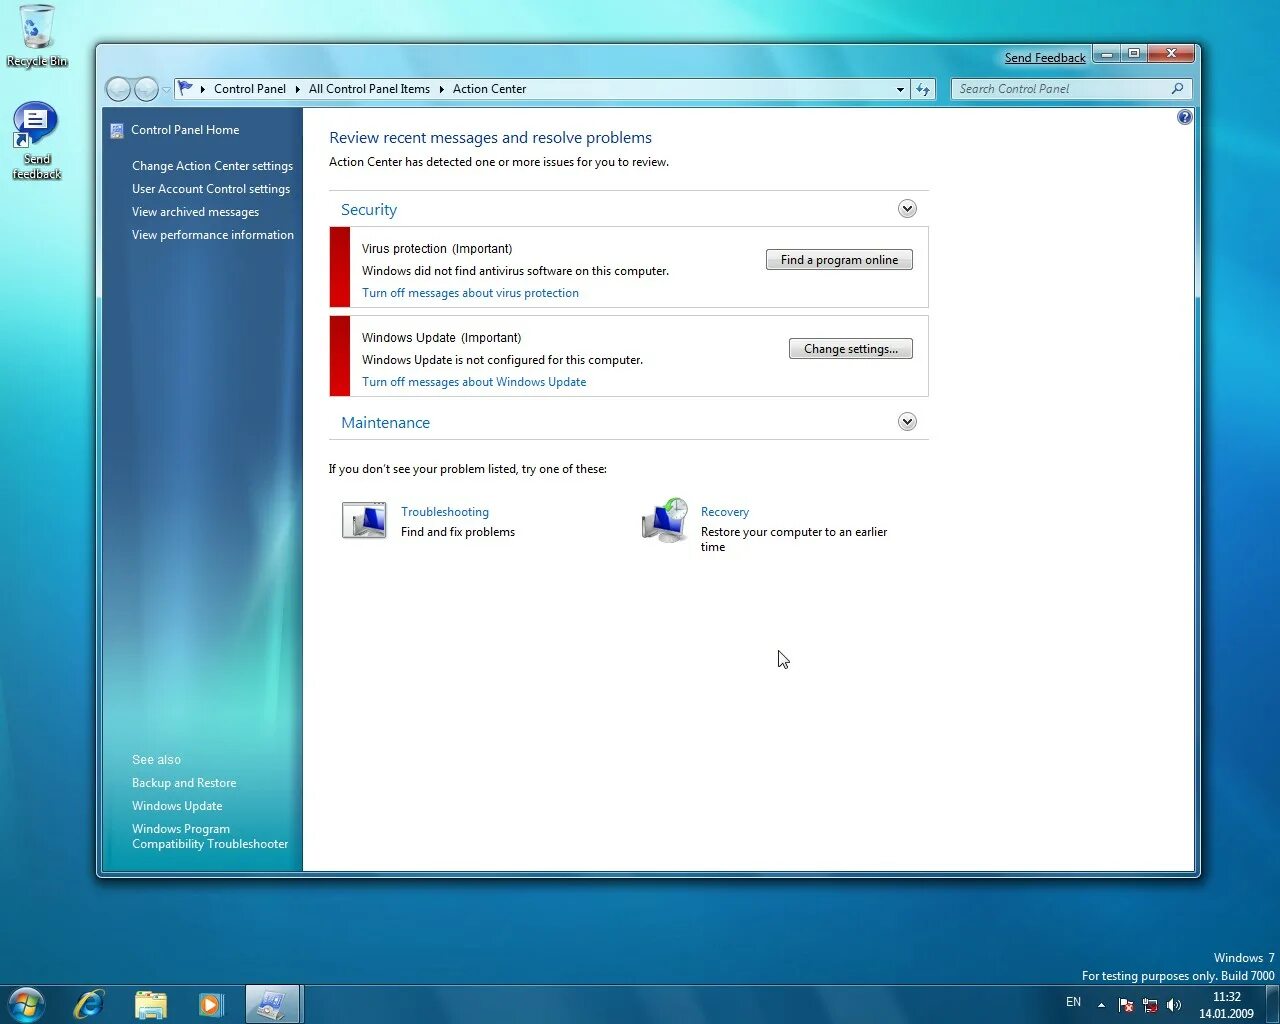Show hidden tray icons arrow
Image resolution: width=1280 pixels, height=1024 pixels.
click(1101, 1005)
